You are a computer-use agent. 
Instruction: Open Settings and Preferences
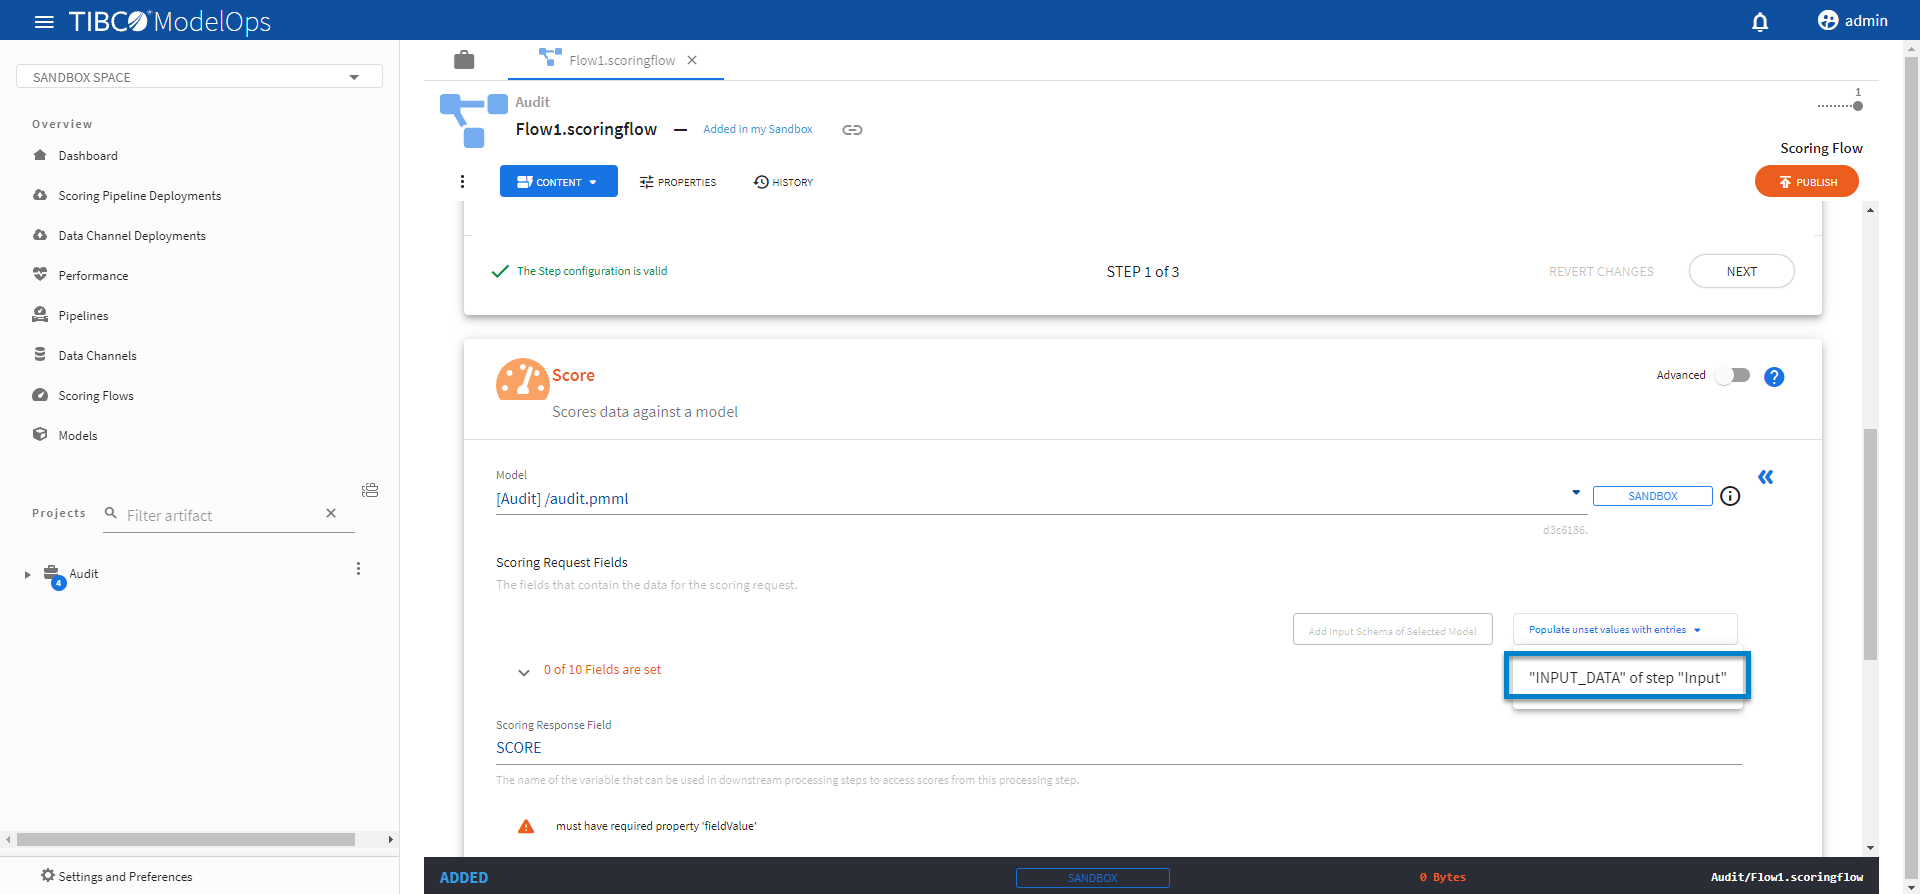point(116,876)
